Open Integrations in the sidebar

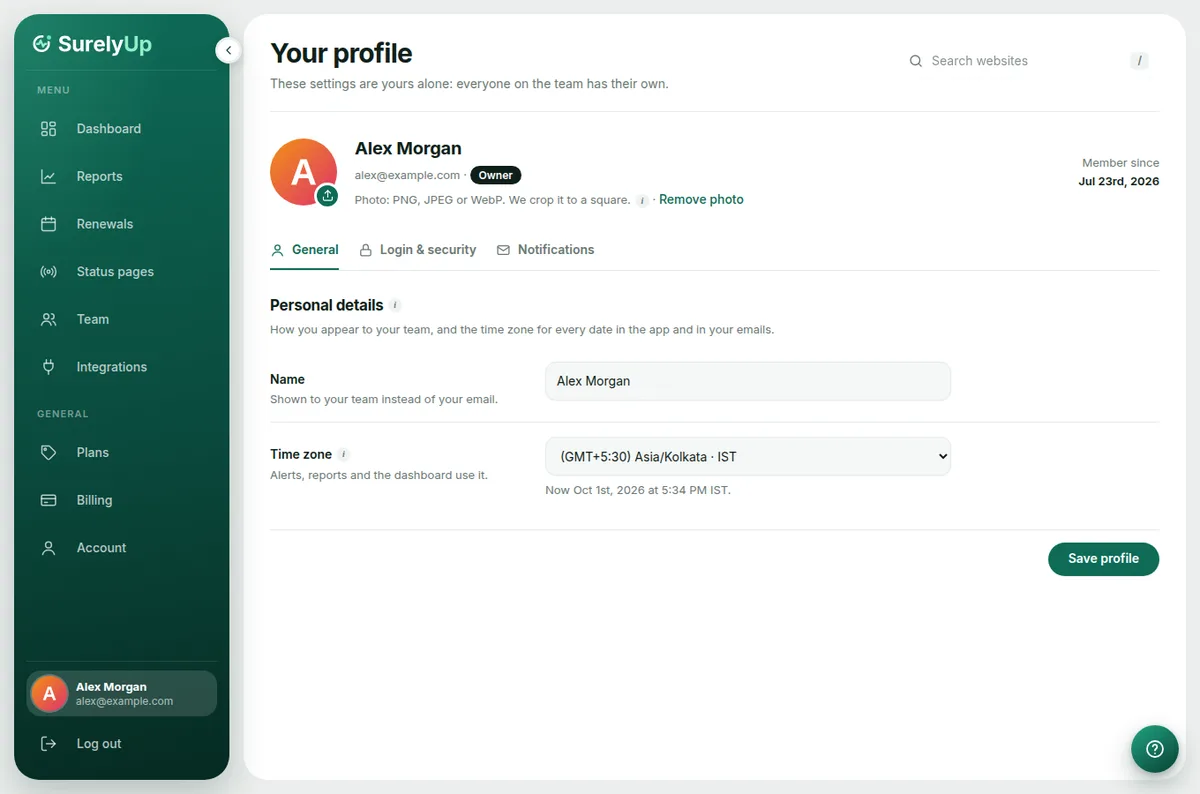(122, 367)
